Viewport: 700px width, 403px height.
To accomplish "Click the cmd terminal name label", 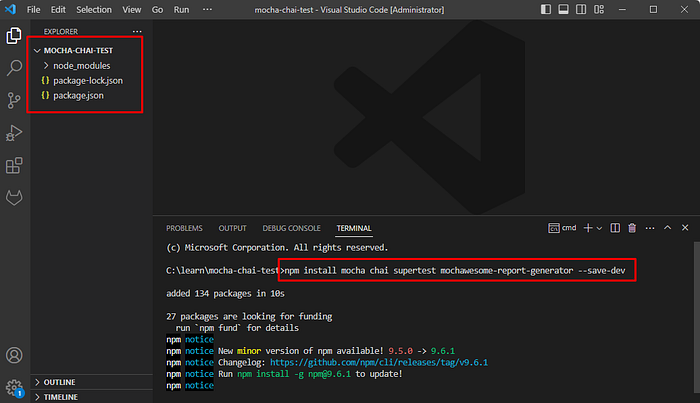I will point(569,228).
